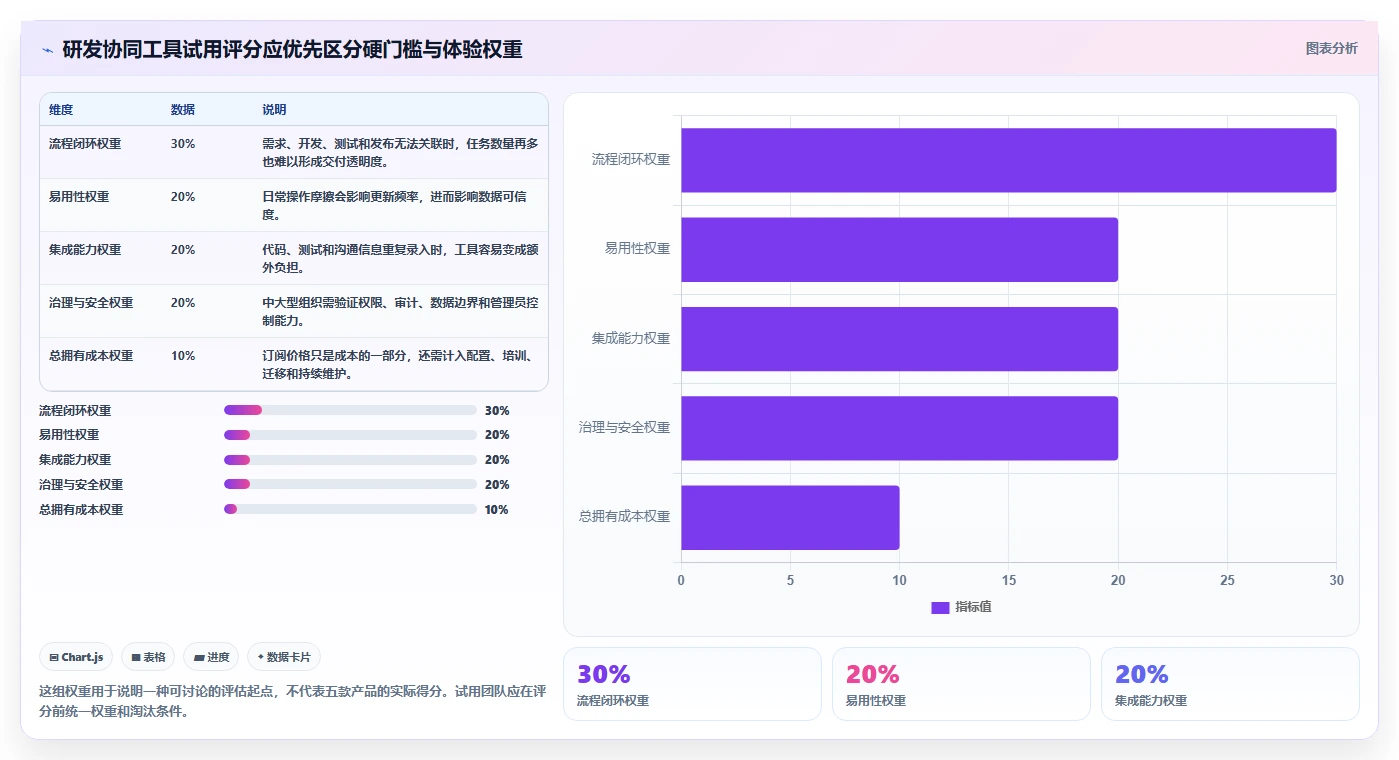Image resolution: width=1399 pixels, height=760 pixels.
Task: Click the 集成能力权重 bar in the chart
Action: pos(899,338)
